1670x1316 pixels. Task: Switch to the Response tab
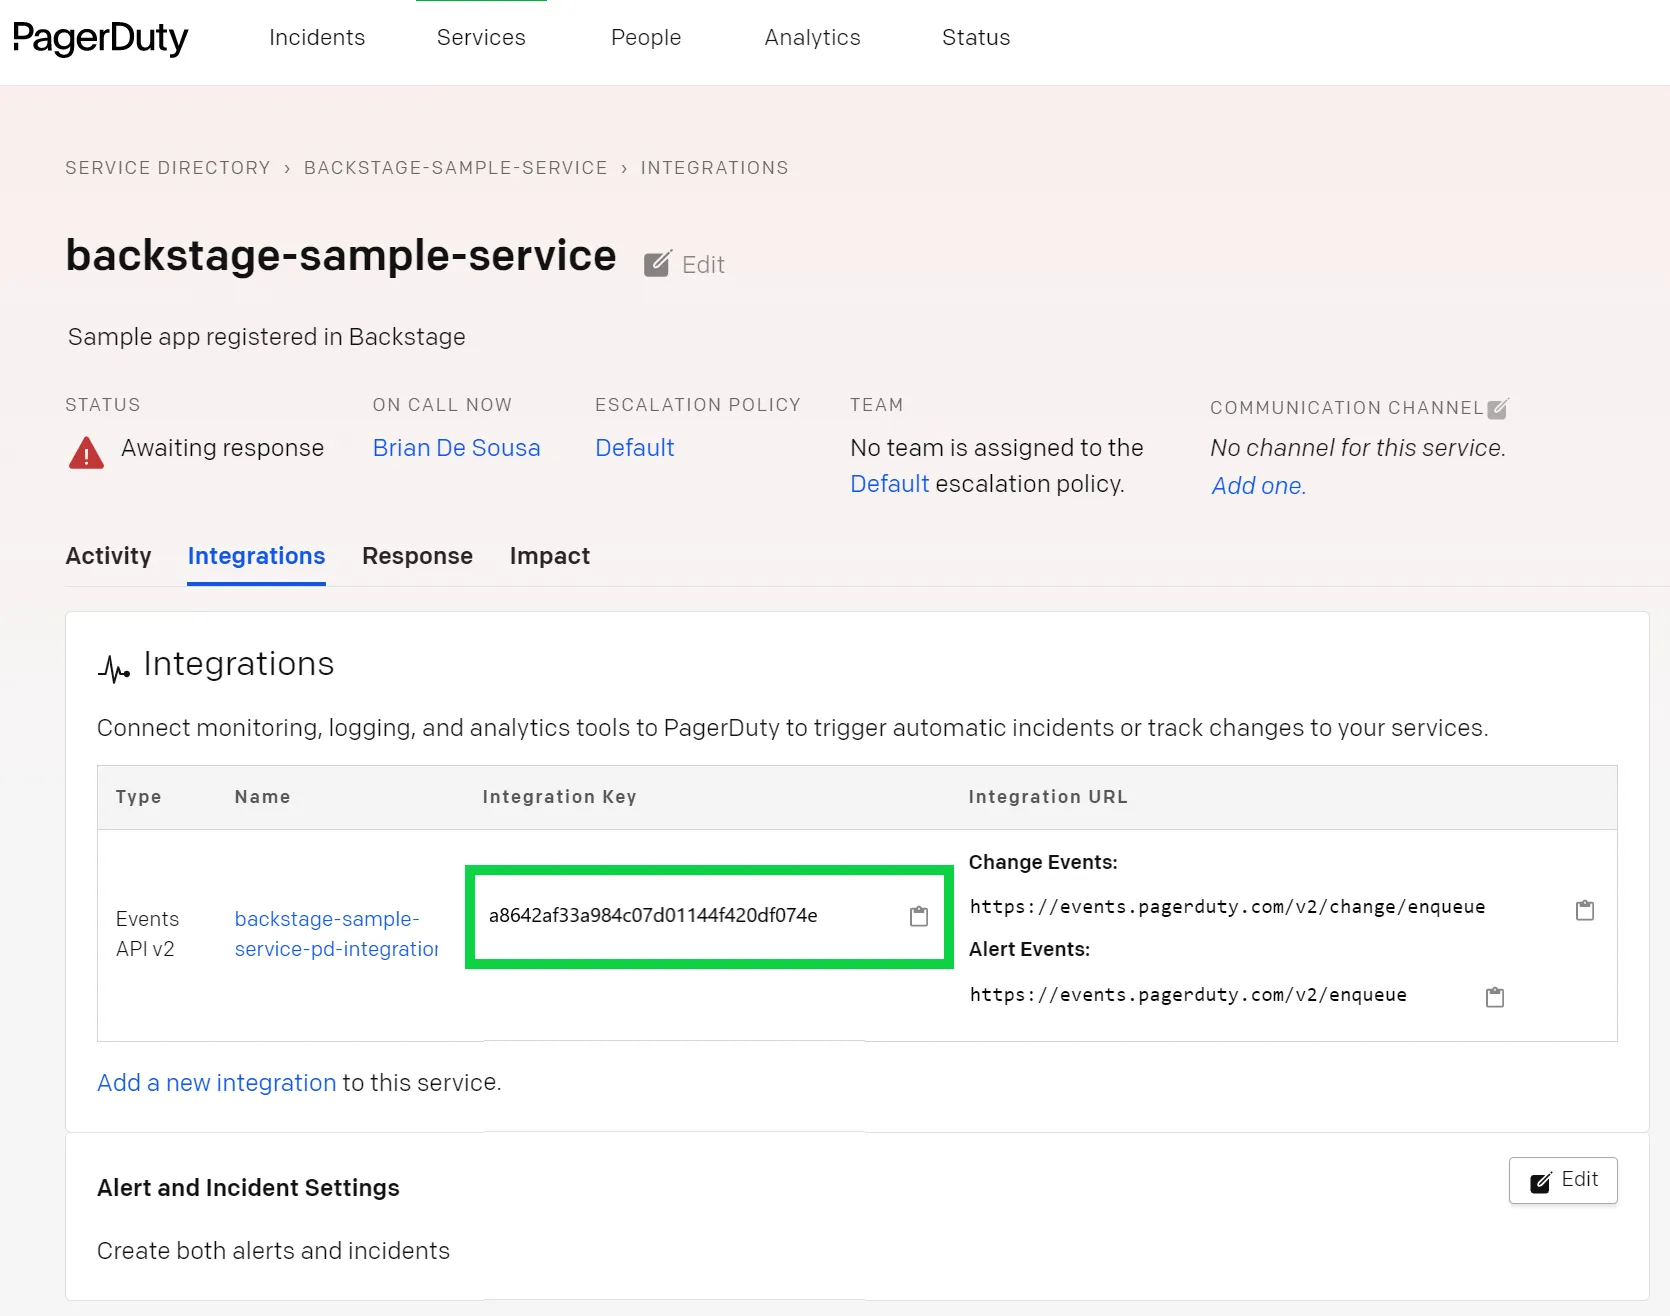click(417, 556)
